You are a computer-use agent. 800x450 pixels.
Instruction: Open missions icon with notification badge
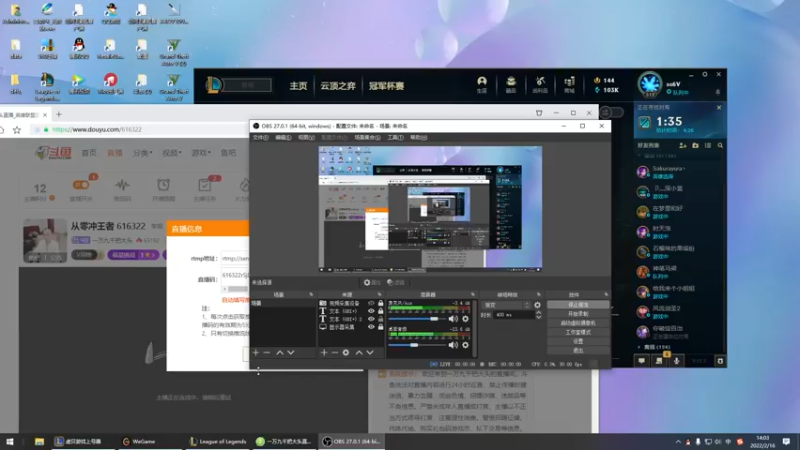coord(659,360)
